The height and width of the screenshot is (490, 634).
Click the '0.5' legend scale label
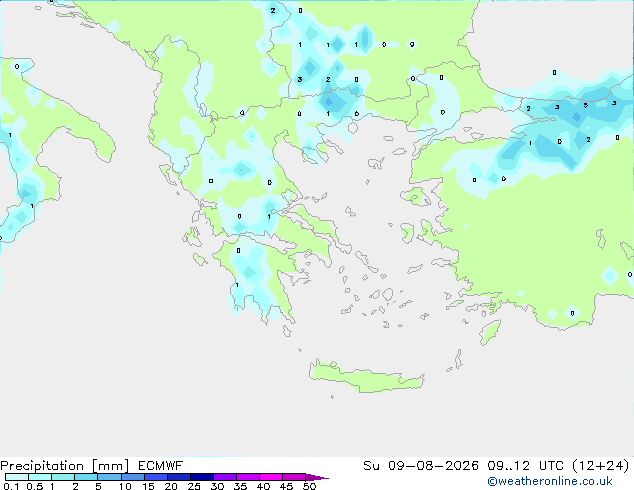pyautogui.click(x=35, y=486)
